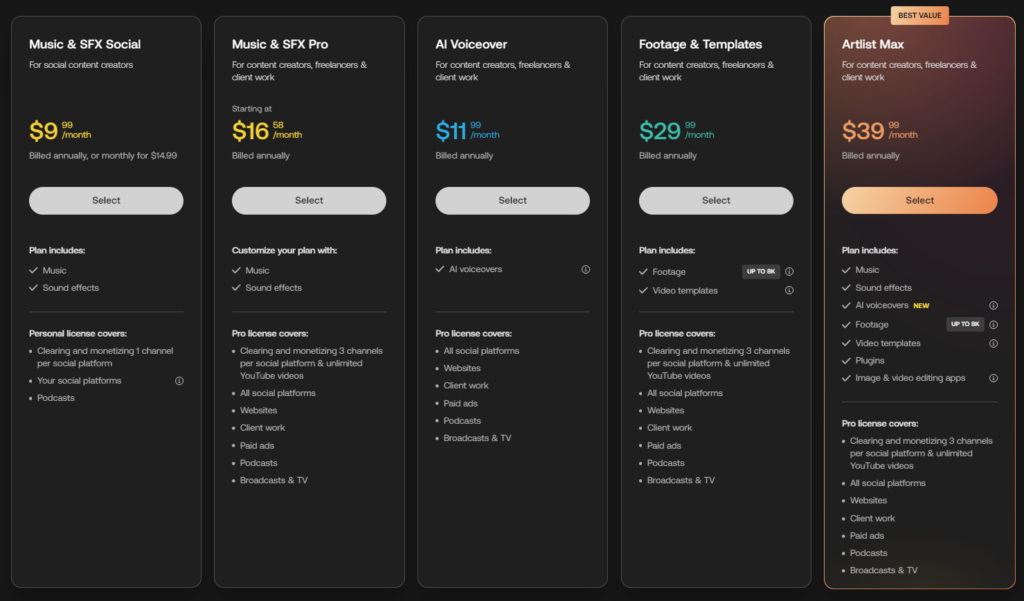Open the info tooltip for AI voiceovers
The image size is (1024, 601).
585,269
